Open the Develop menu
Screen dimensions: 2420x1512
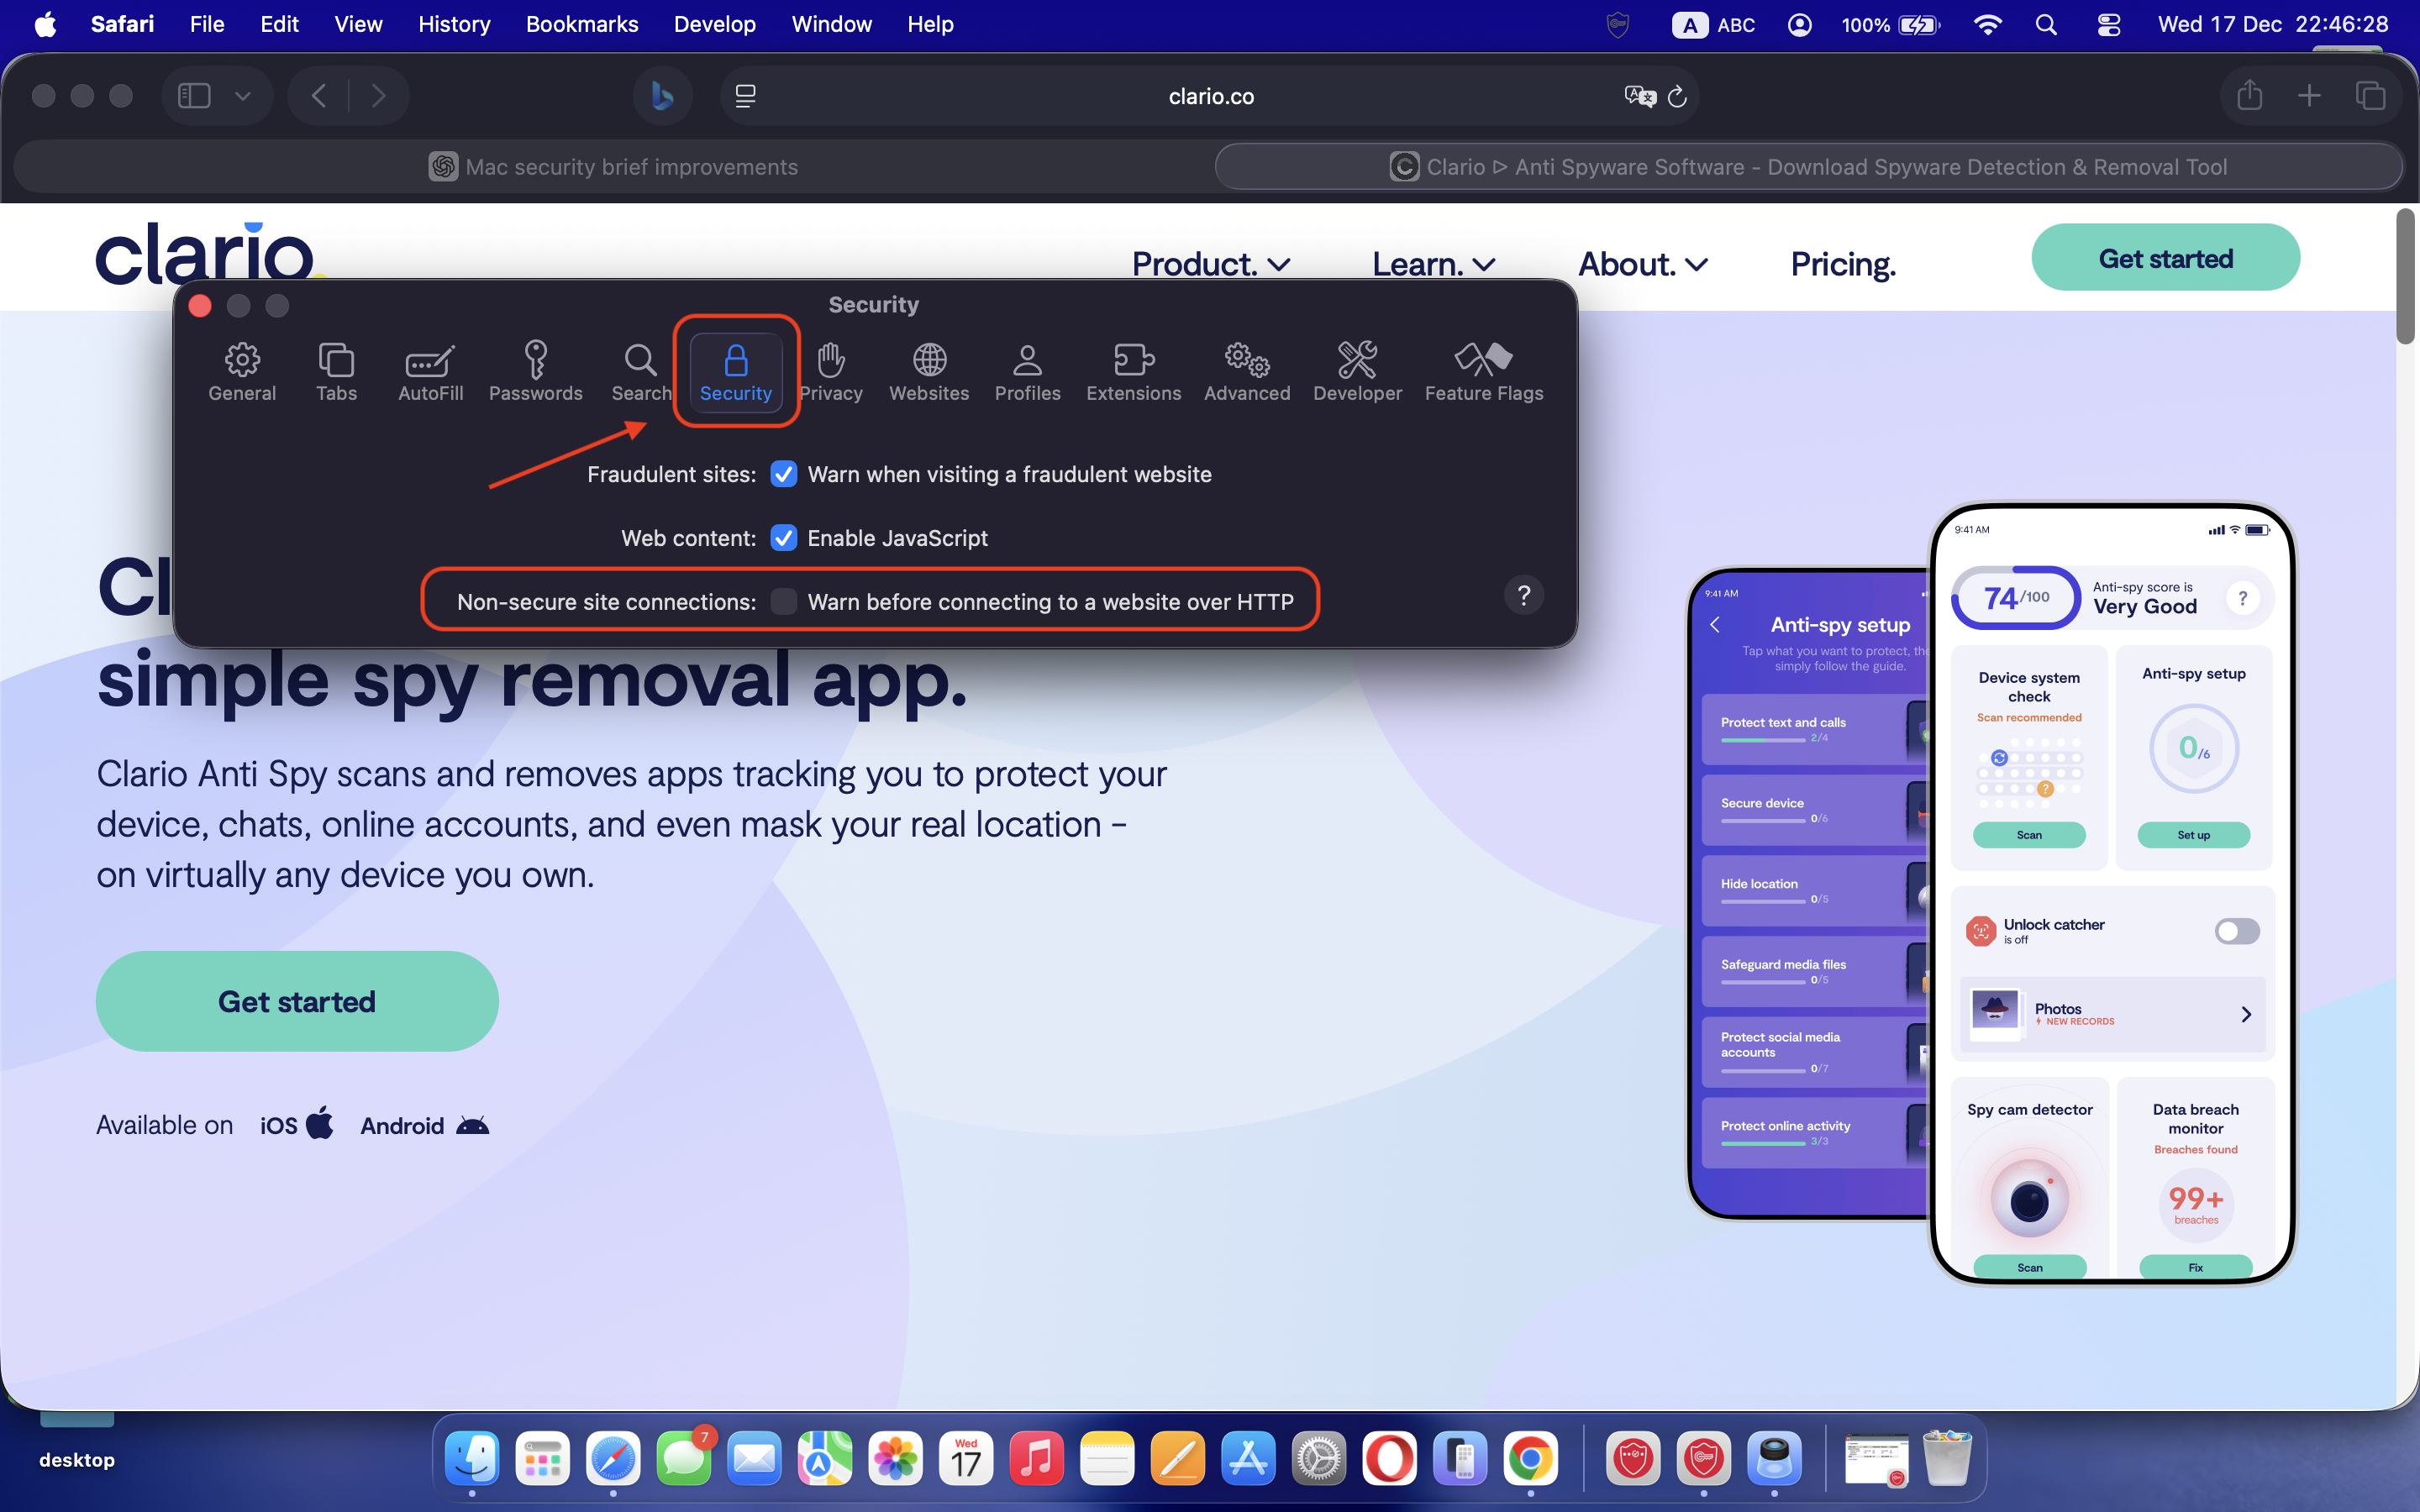[x=714, y=24]
